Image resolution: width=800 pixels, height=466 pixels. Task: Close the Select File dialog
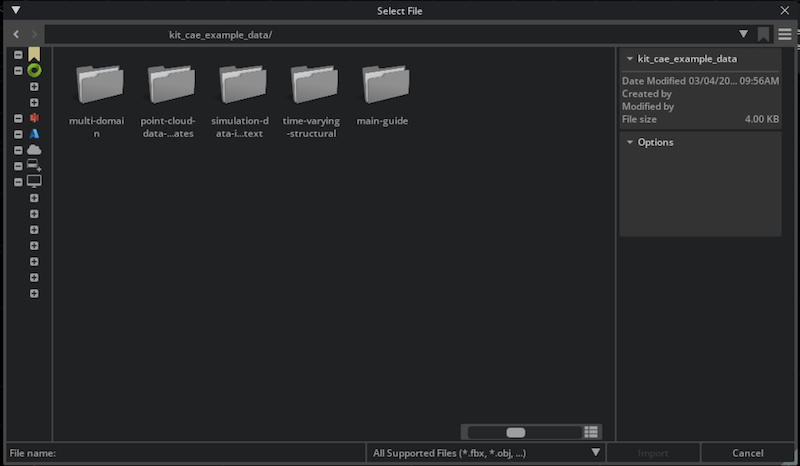785,10
